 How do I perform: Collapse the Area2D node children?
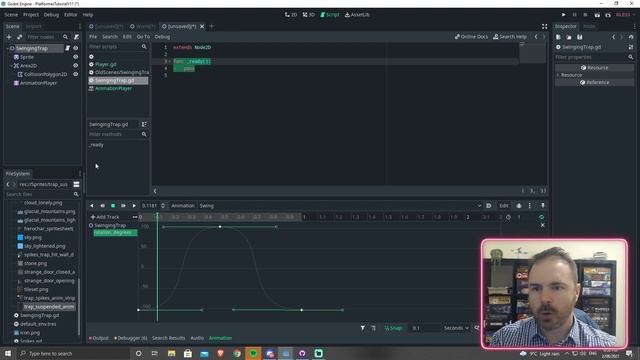pyautogui.click(x=12, y=65)
